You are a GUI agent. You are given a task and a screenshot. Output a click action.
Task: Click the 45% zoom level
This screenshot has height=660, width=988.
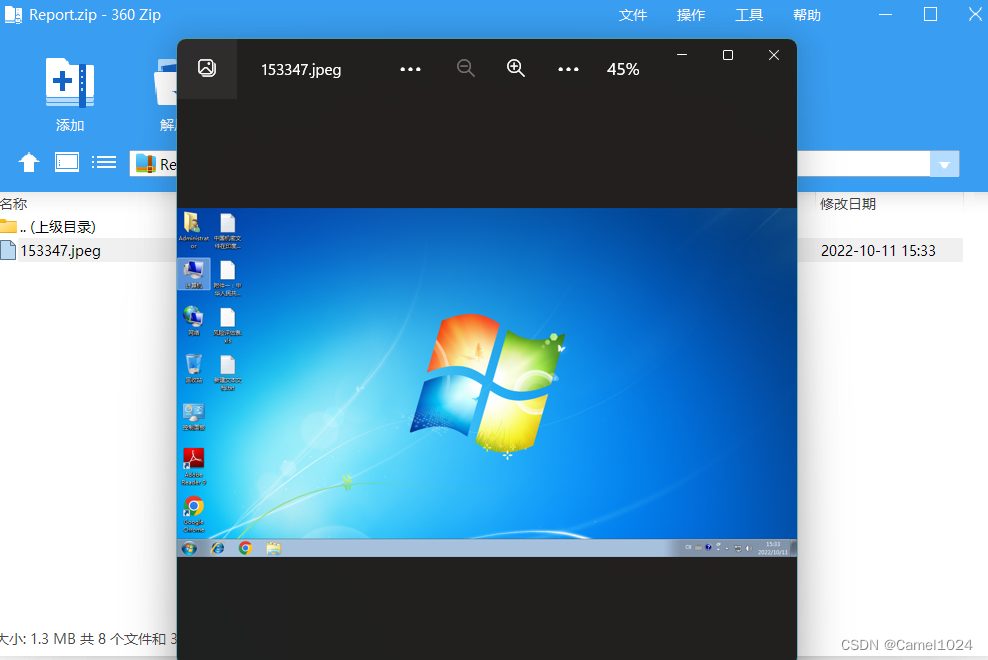click(623, 69)
